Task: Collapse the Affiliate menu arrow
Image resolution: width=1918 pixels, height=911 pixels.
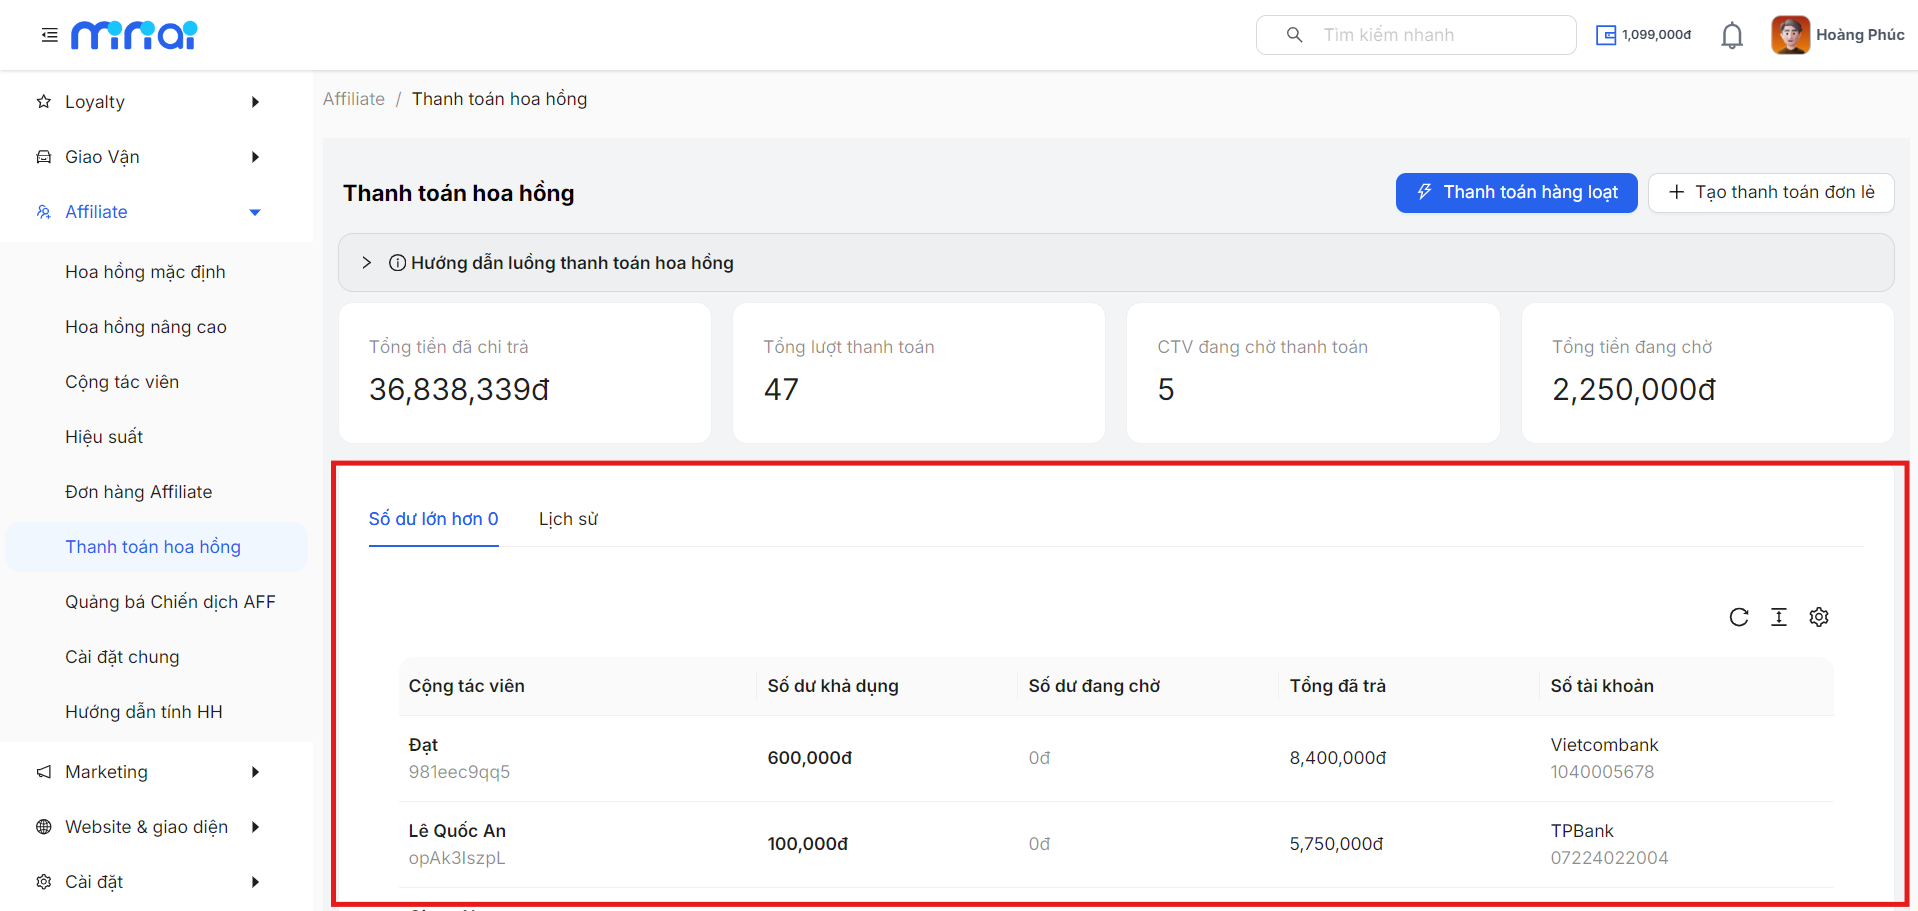Action: [x=255, y=212]
